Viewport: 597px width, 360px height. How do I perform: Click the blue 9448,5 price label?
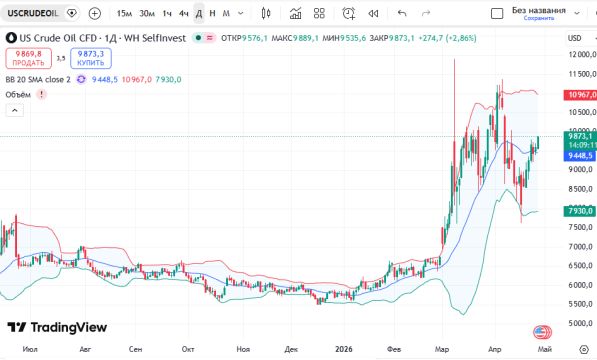(x=580, y=156)
